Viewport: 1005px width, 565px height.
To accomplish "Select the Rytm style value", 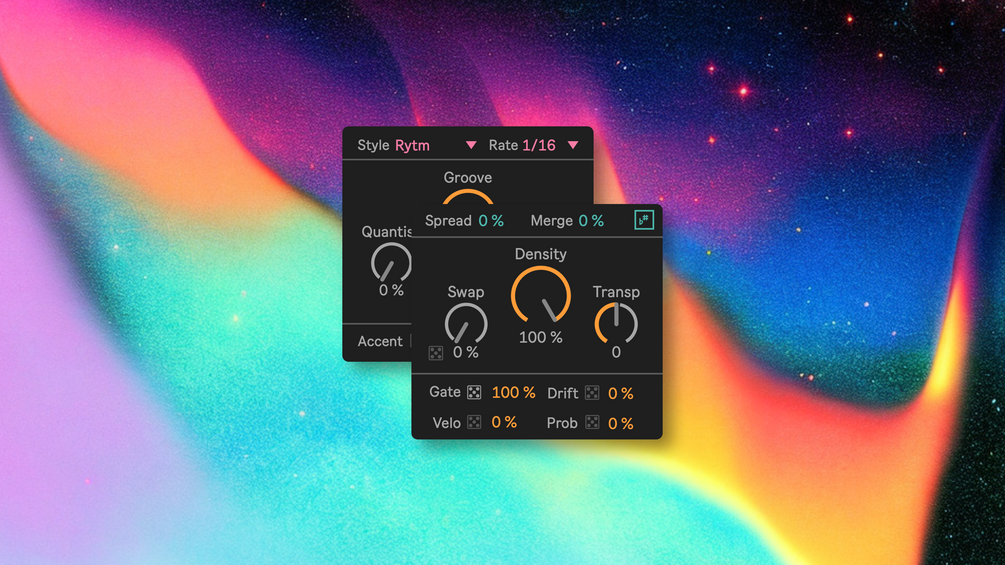I will pos(412,145).
